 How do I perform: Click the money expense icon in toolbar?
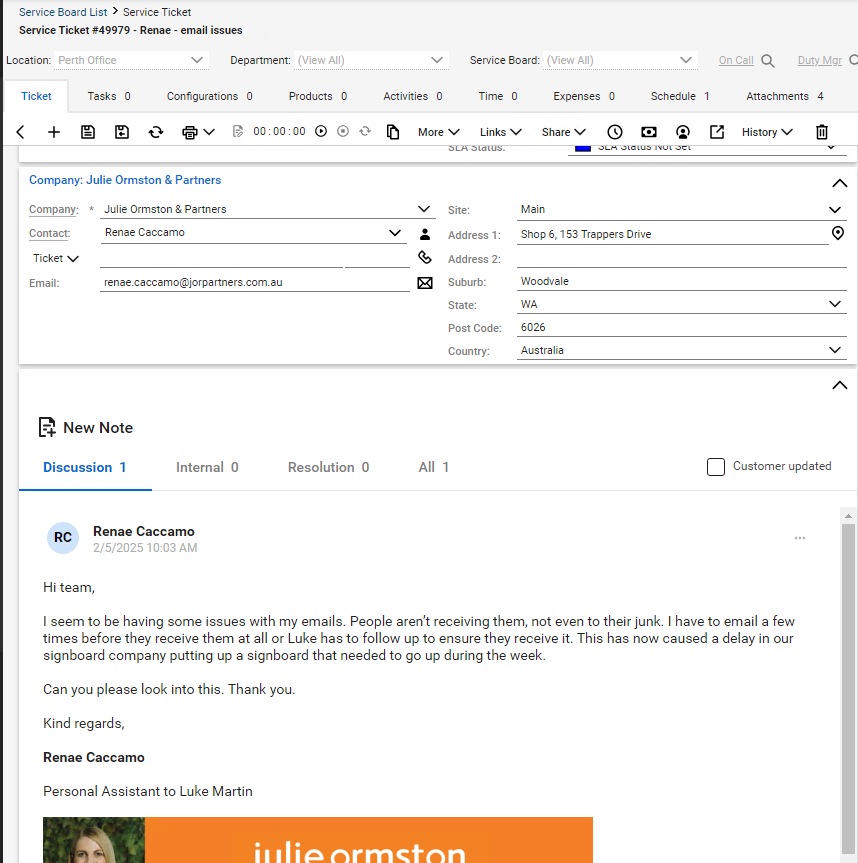(649, 132)
